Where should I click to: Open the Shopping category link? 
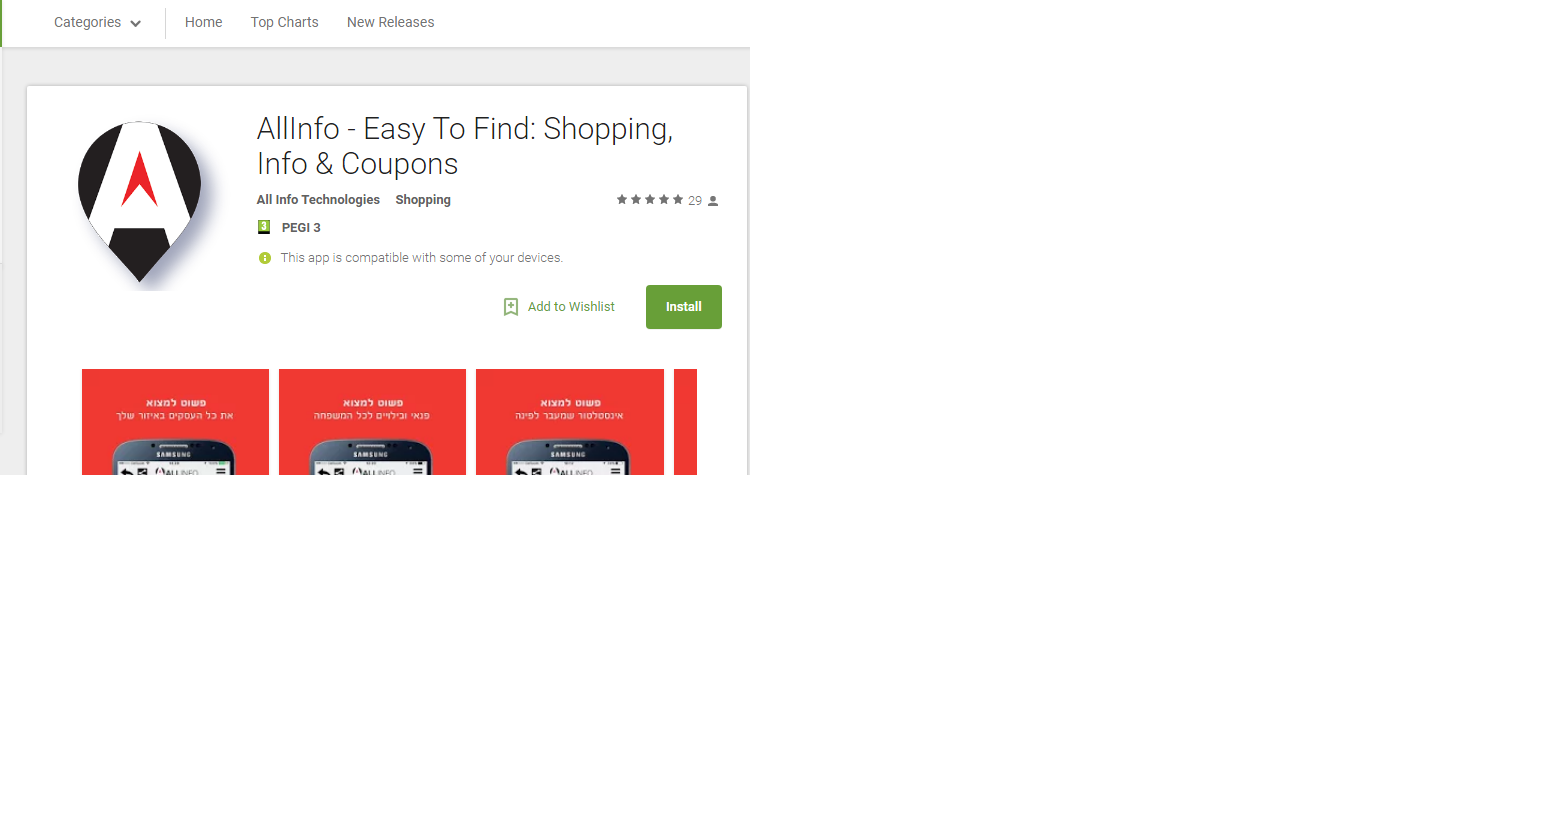coord(423,200)
